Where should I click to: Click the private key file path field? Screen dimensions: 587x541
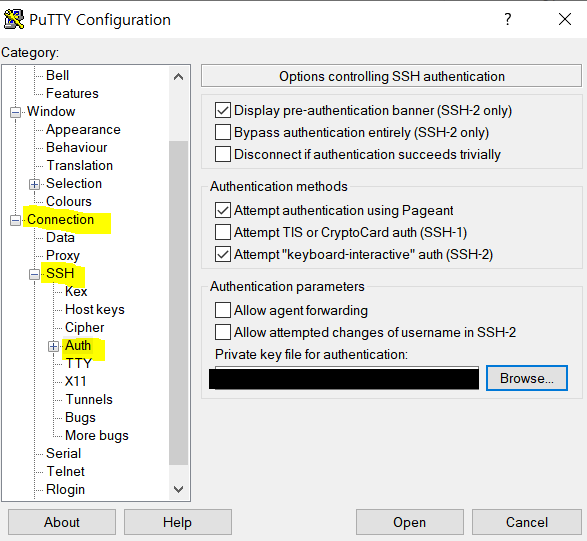(344, 379)
